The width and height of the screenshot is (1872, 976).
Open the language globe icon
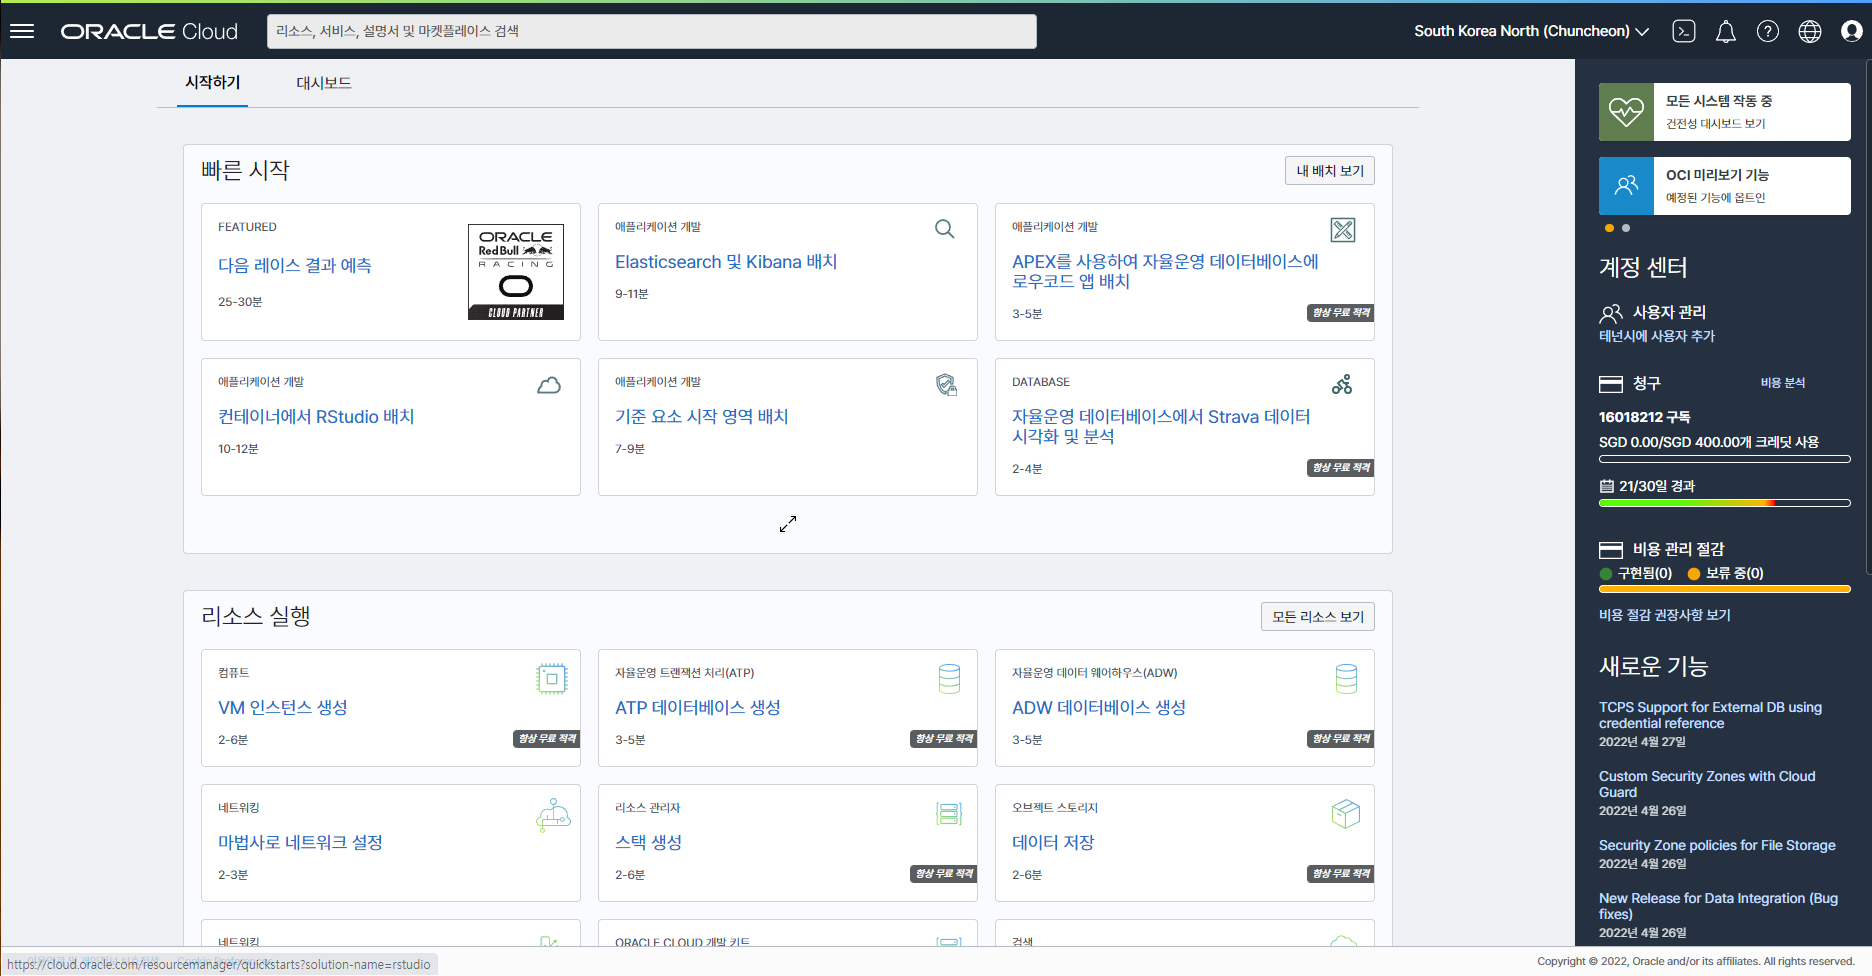(1810, 31)
